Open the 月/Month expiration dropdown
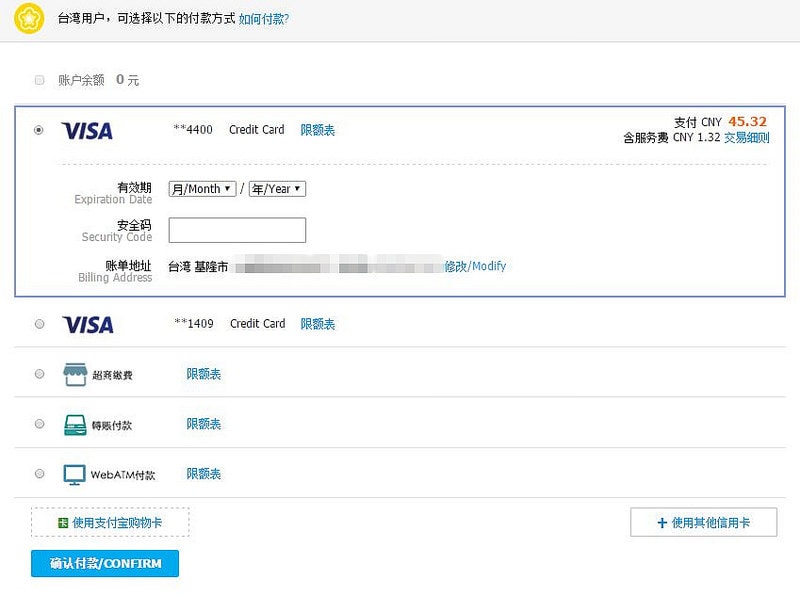The width and height of the screenshot is (800, 596). [202, 189]
